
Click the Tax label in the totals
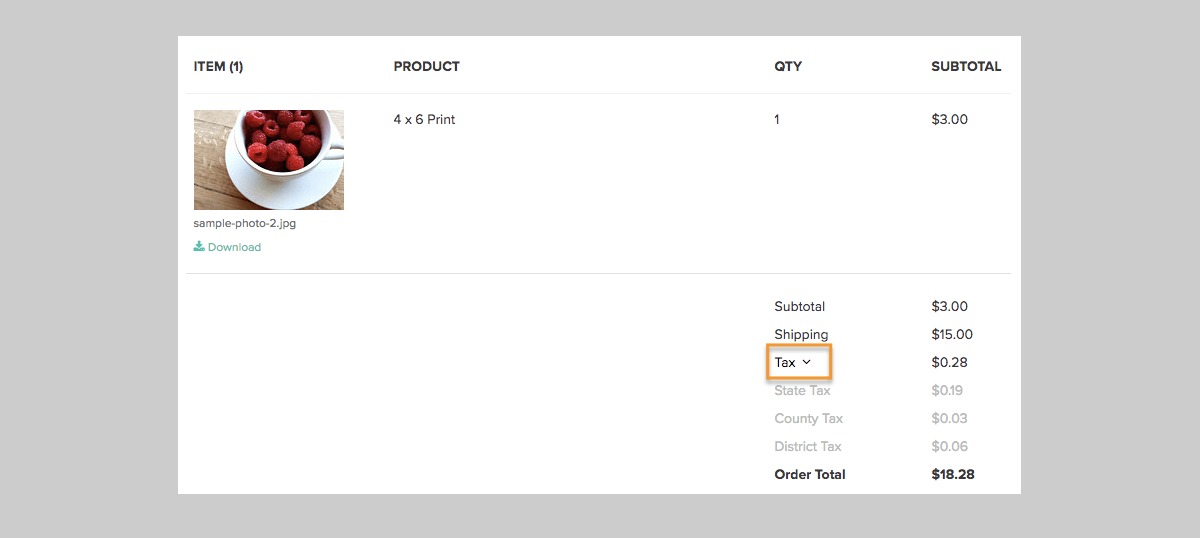tap(785, 362)
